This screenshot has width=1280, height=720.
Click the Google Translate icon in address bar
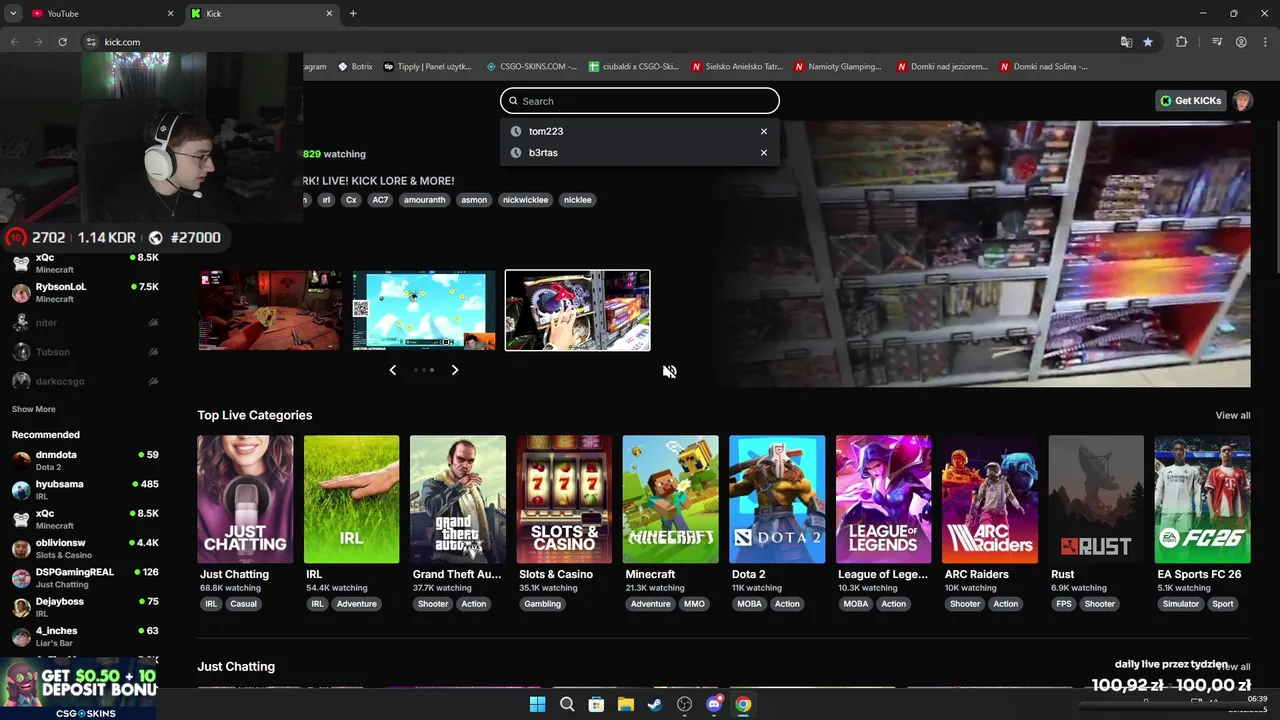point(1126,42)
